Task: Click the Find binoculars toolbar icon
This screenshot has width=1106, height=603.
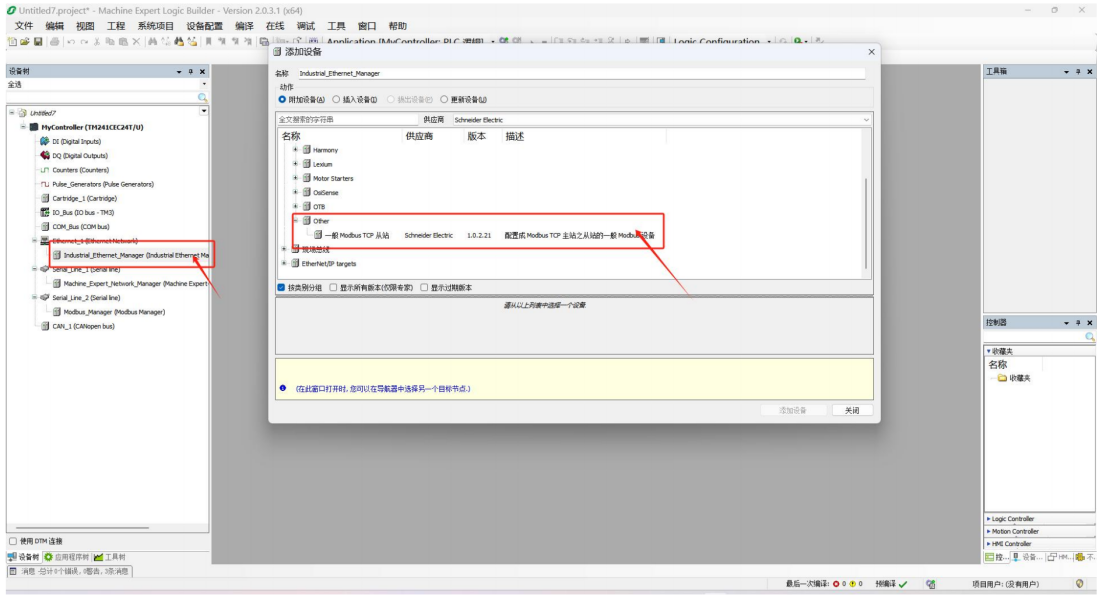Action: tap(152, 42)
